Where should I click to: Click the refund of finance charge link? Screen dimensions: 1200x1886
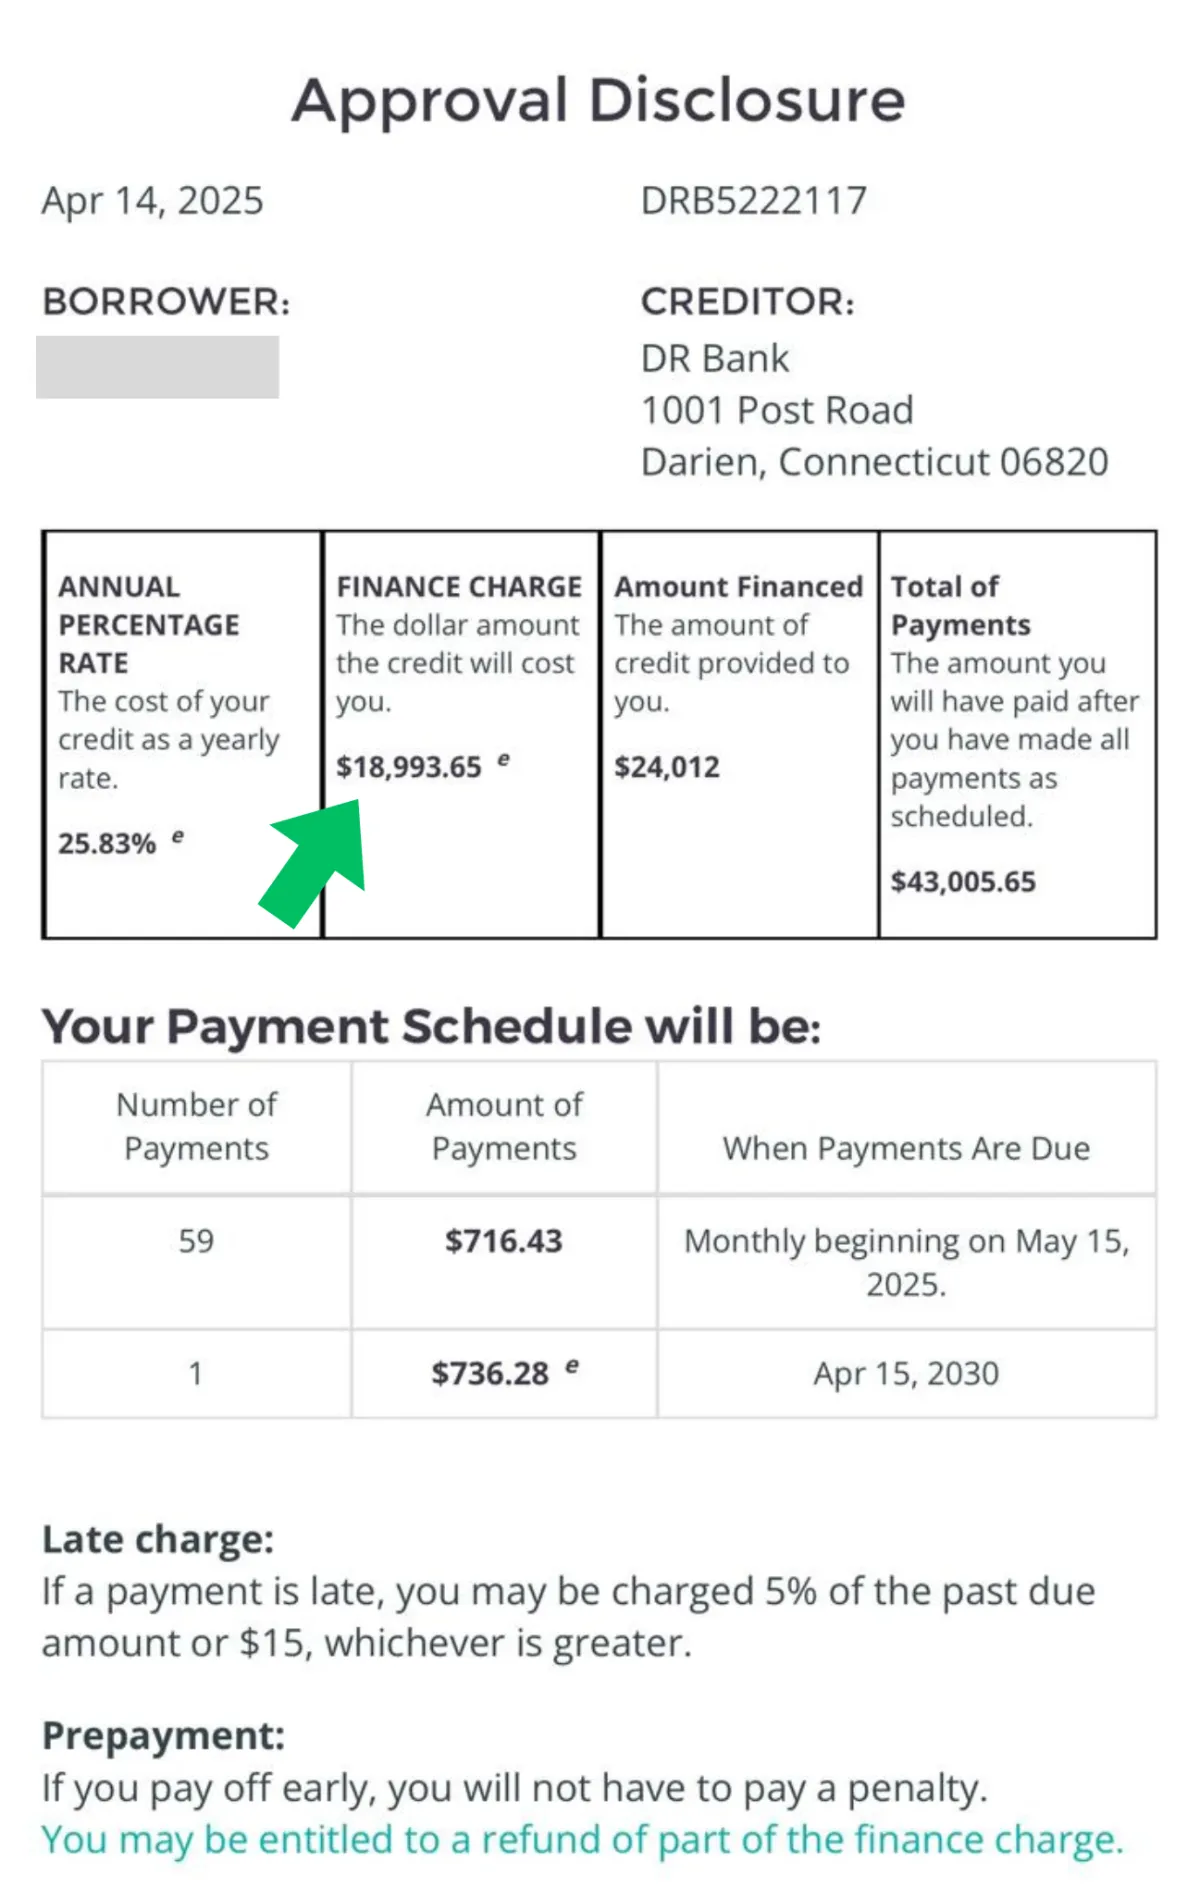point(583,1839)
